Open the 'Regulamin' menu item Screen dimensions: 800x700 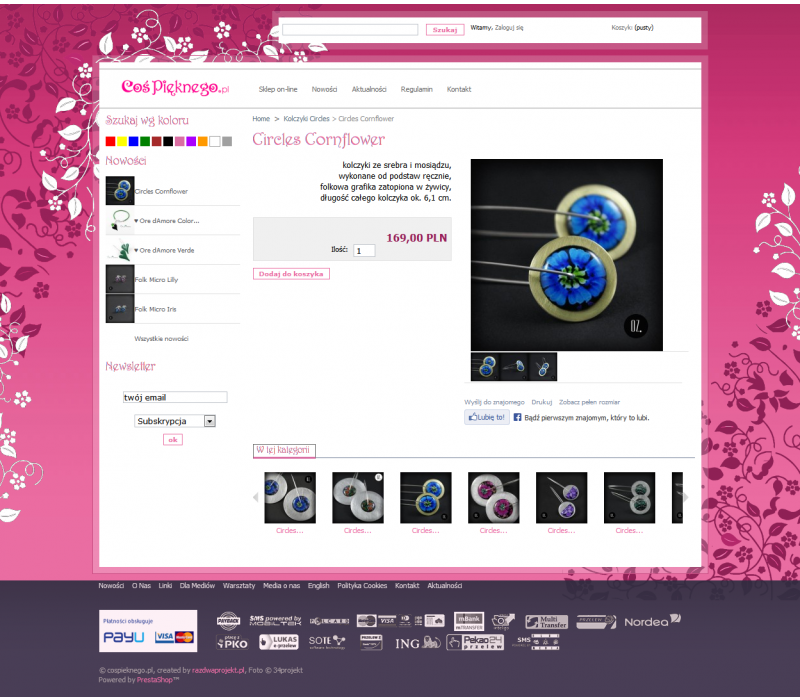pos(416,89)
